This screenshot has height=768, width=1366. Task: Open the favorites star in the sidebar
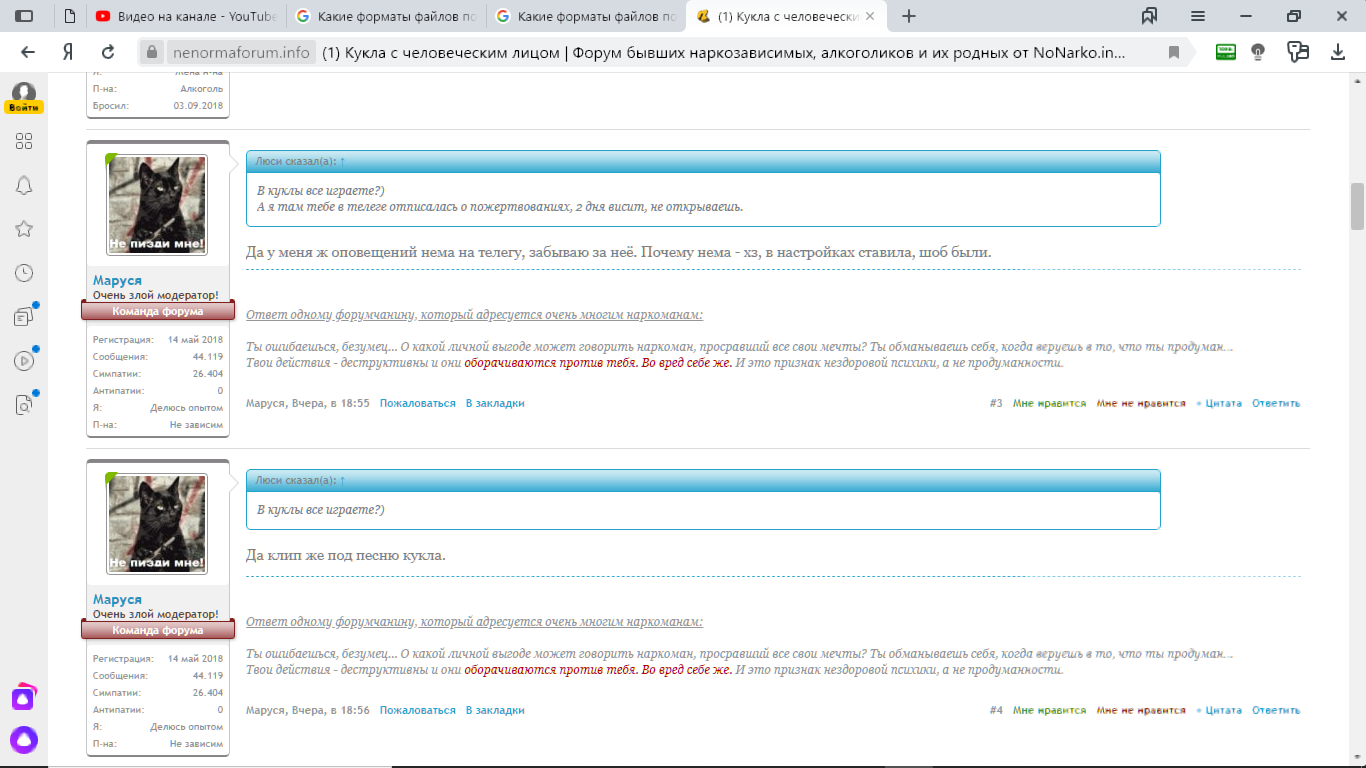coord(24,229)
